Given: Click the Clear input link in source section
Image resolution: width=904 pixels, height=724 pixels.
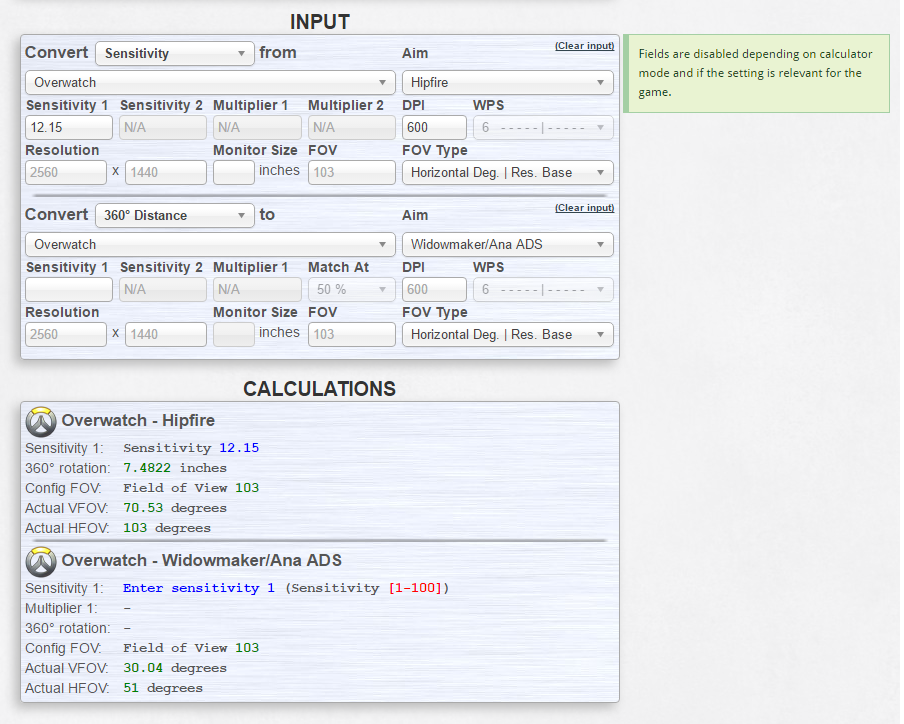Looking at the screenshot, I should 585,46.
